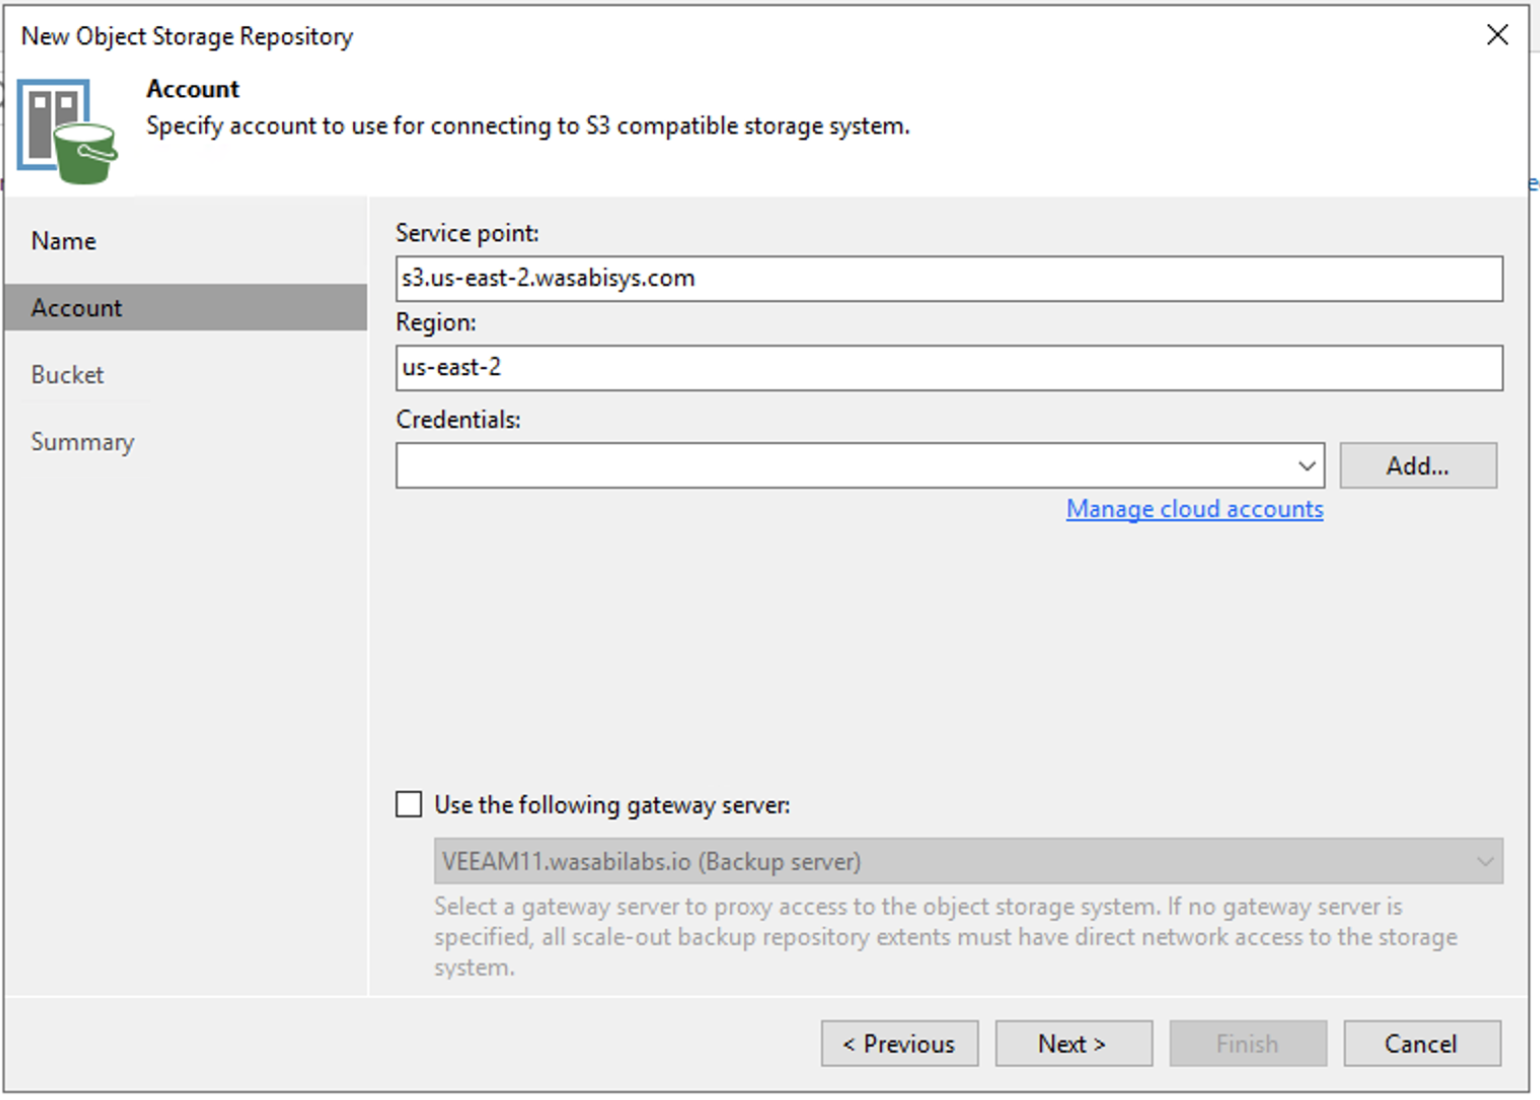
Task: Go back with the Previous button
Action: coord(900,1044)
